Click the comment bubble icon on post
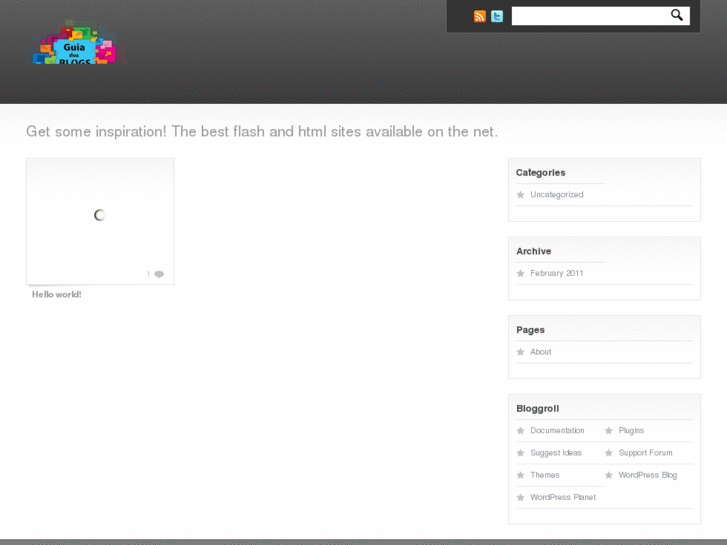 159,274
